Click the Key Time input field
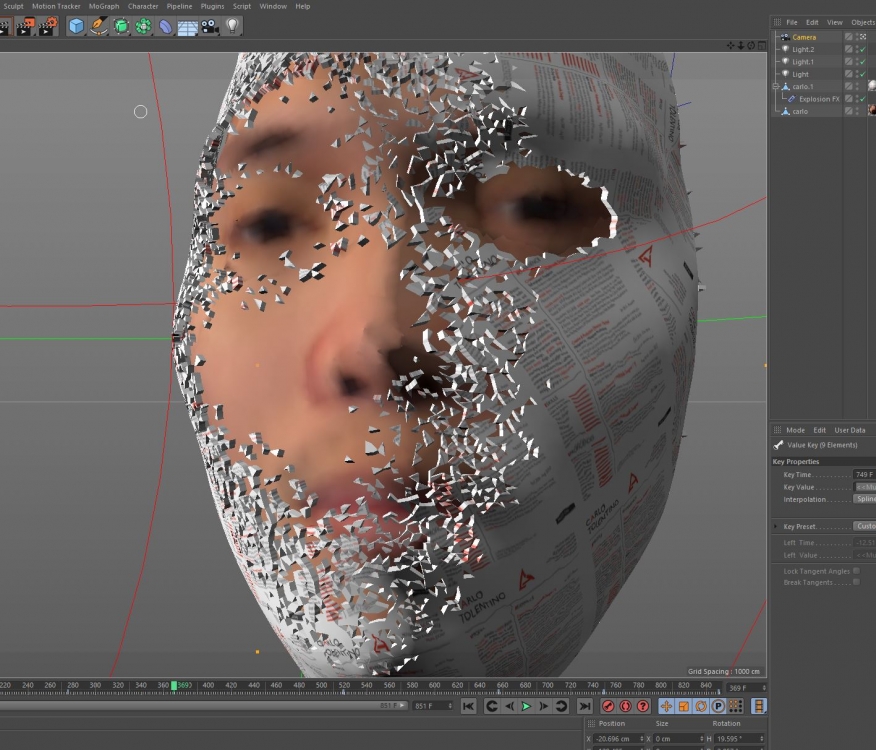Image resolution: width=876 pixels, height=750 pixels. click(x=864, y=474)
